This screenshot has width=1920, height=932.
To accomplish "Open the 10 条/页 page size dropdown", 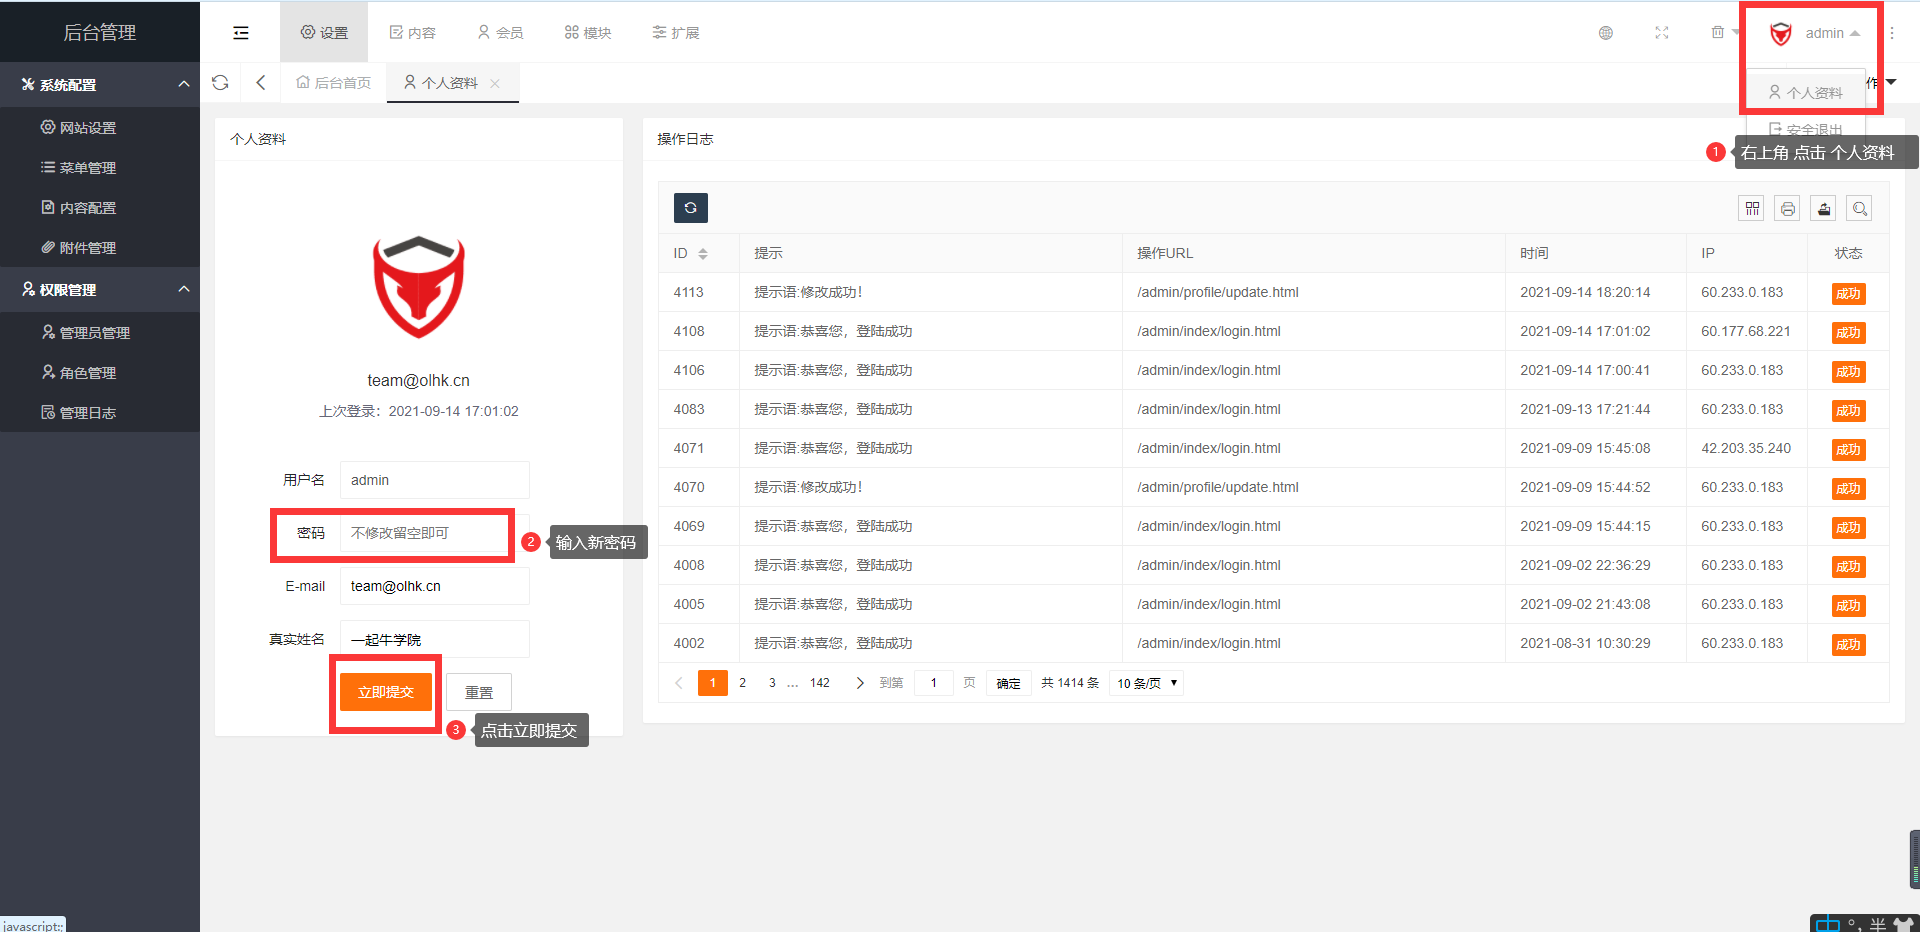I will (1146, 683).
